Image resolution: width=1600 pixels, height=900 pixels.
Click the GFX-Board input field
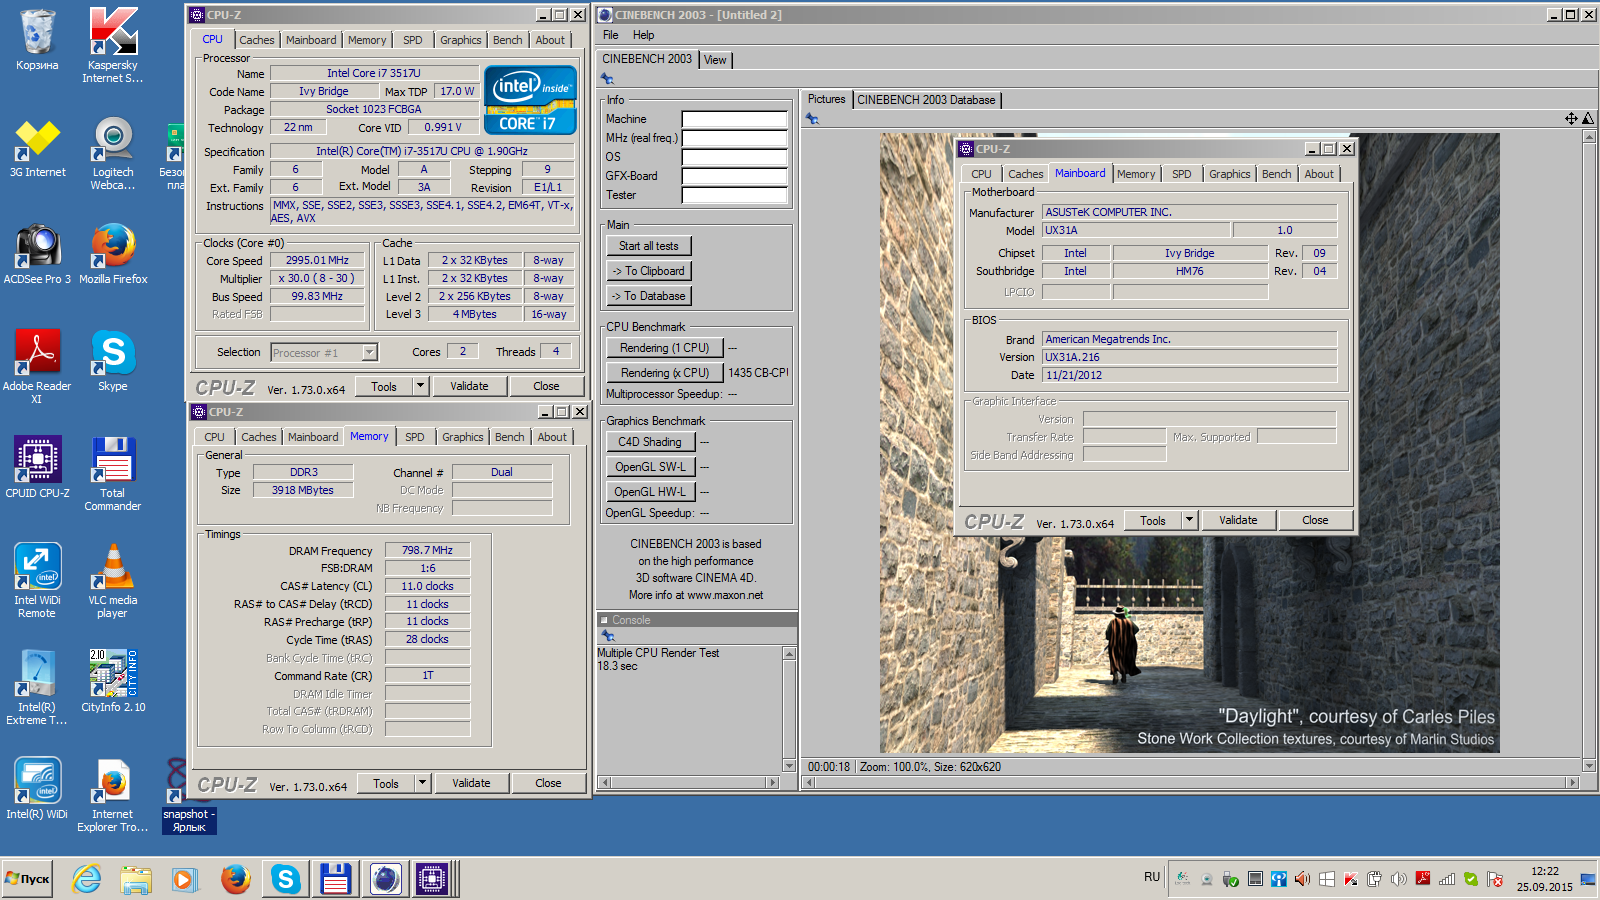click(x=735, y=176)
